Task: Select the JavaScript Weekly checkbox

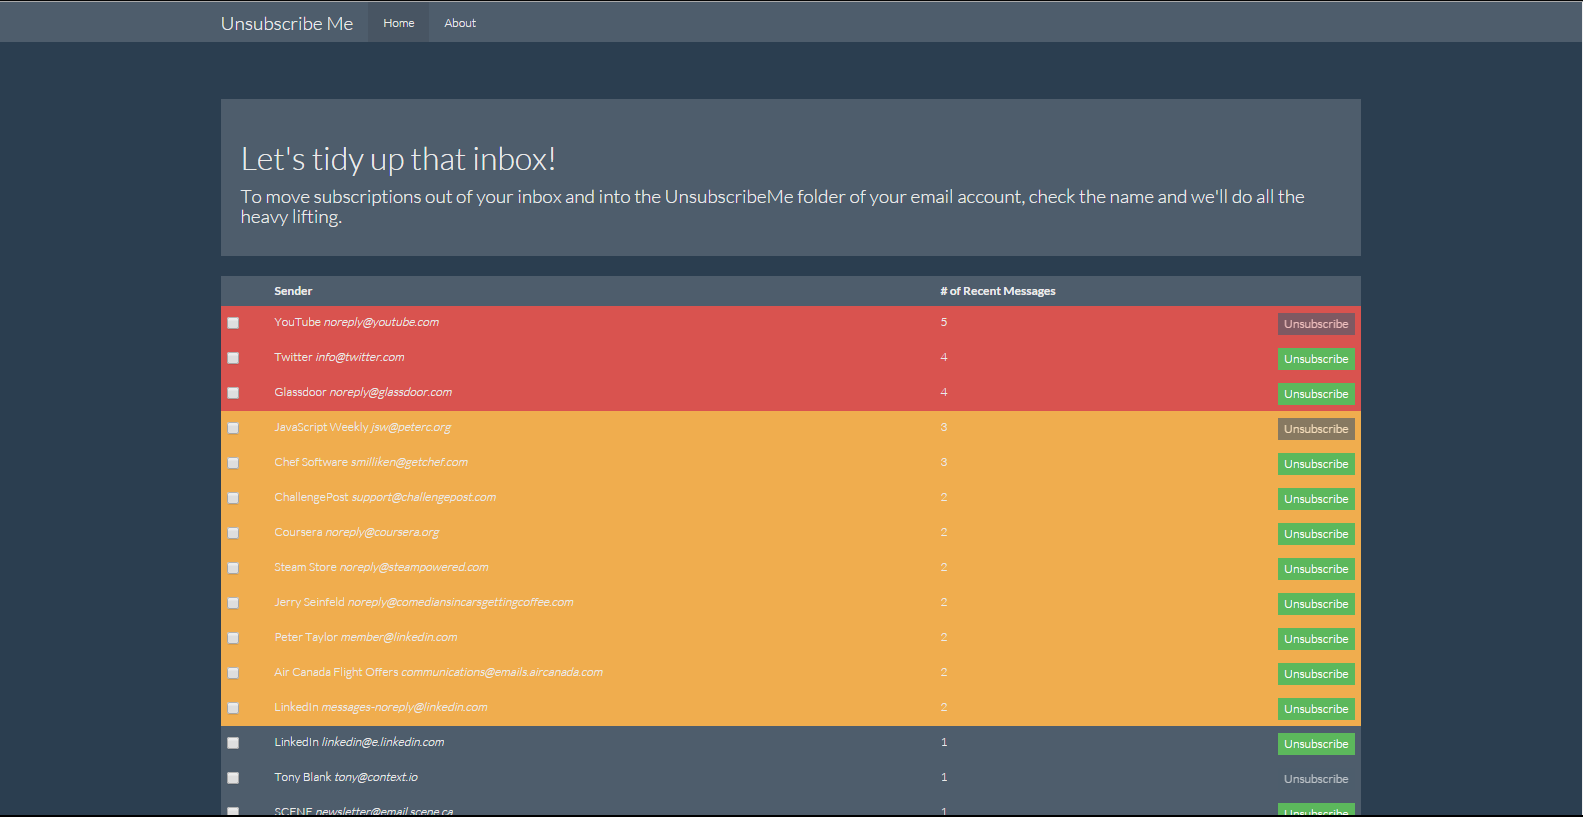Action: 233,428
